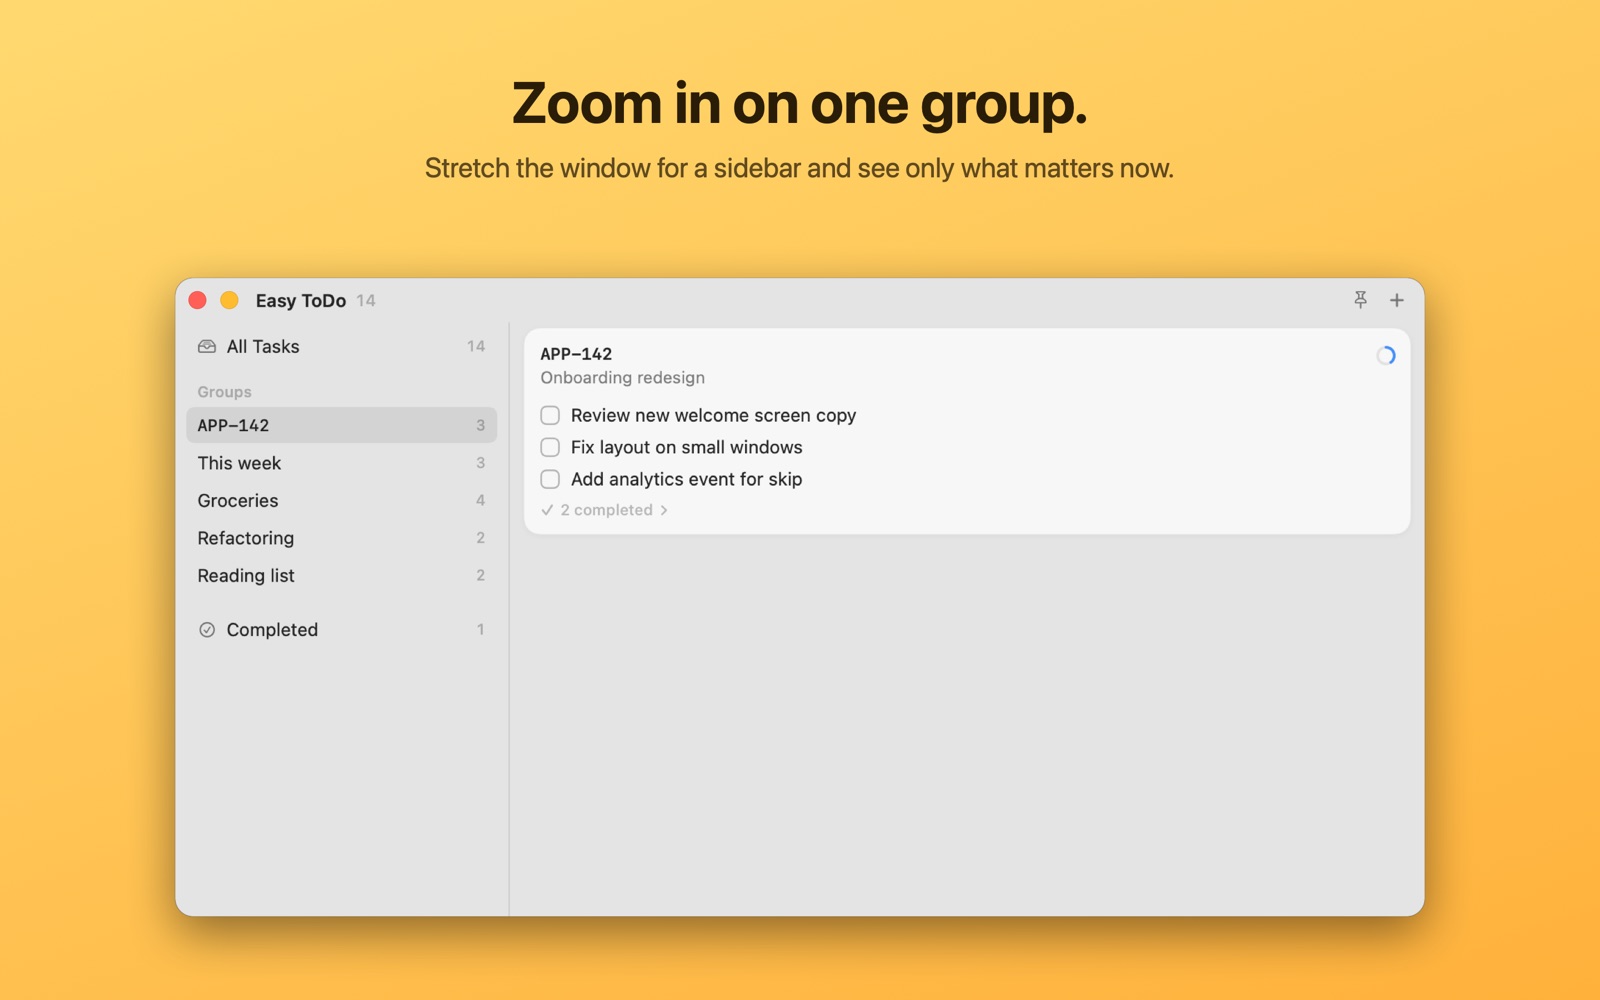Mark Add analytics event for skip done

tap(550, 479)
